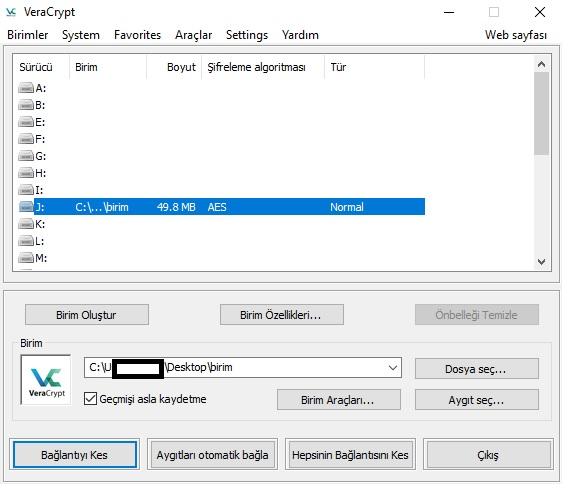The width and height of the screenshot is (562, 484).
Task: Select the A: drive icon
Action: point(26,88)
